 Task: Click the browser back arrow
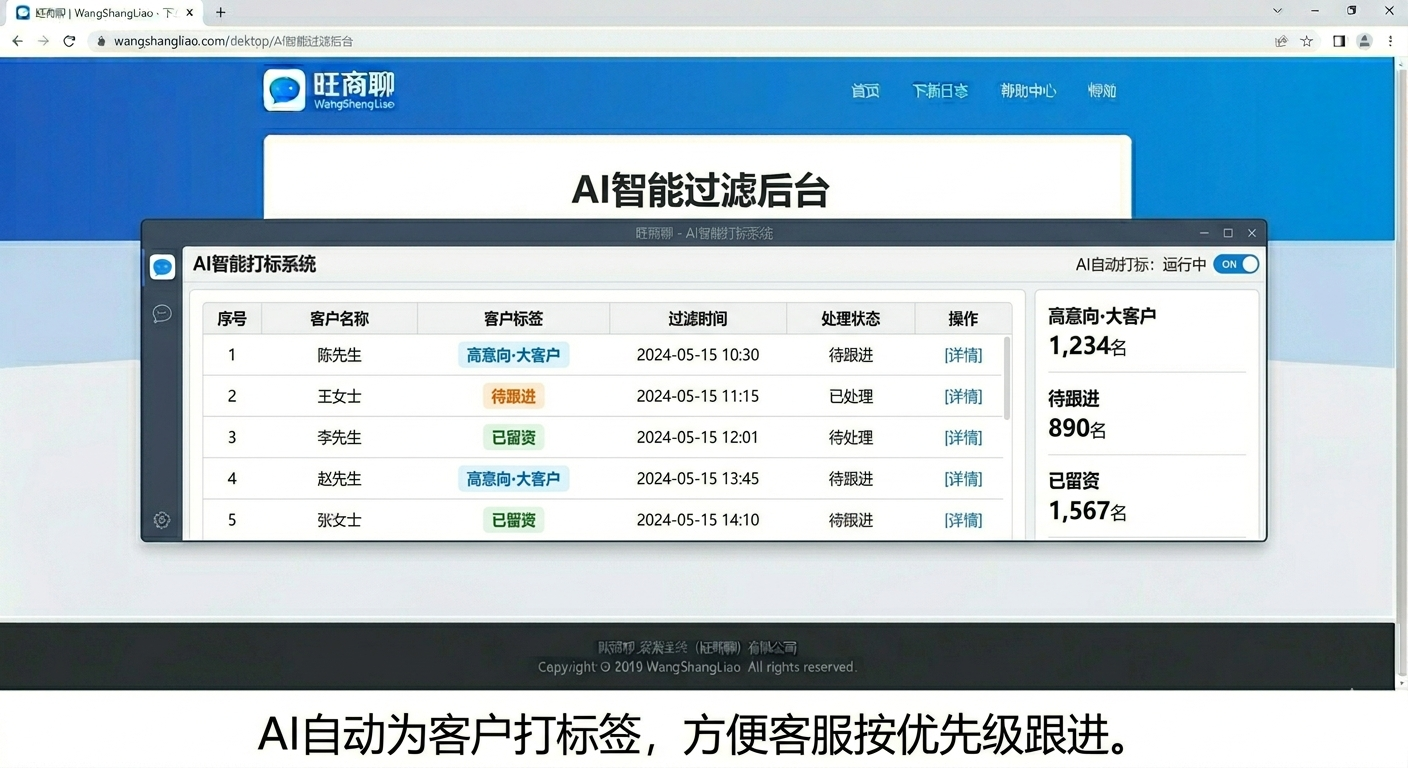[17, 41]
